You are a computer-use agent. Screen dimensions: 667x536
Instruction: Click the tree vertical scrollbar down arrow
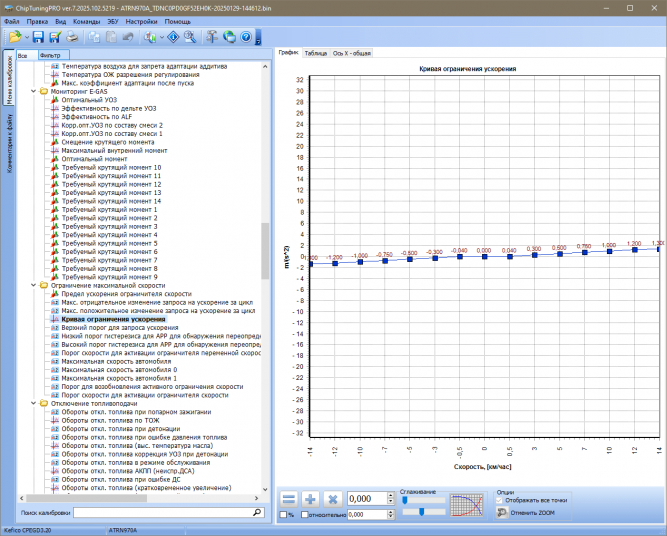pyautogui.click(x=265, y=490)
